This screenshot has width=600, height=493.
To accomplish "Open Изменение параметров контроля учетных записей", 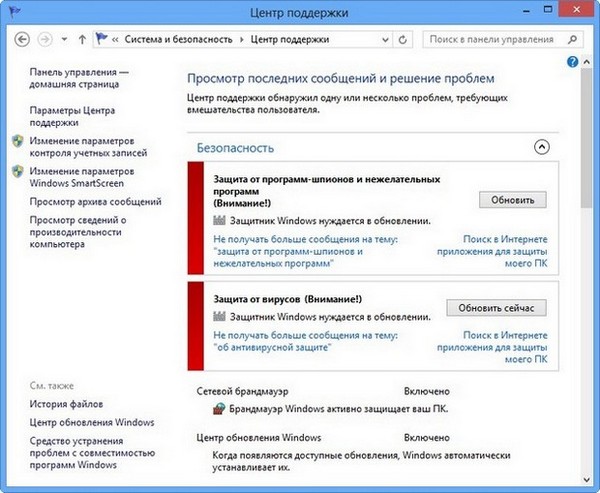I will pyautogui.click(x=88, y=147).
